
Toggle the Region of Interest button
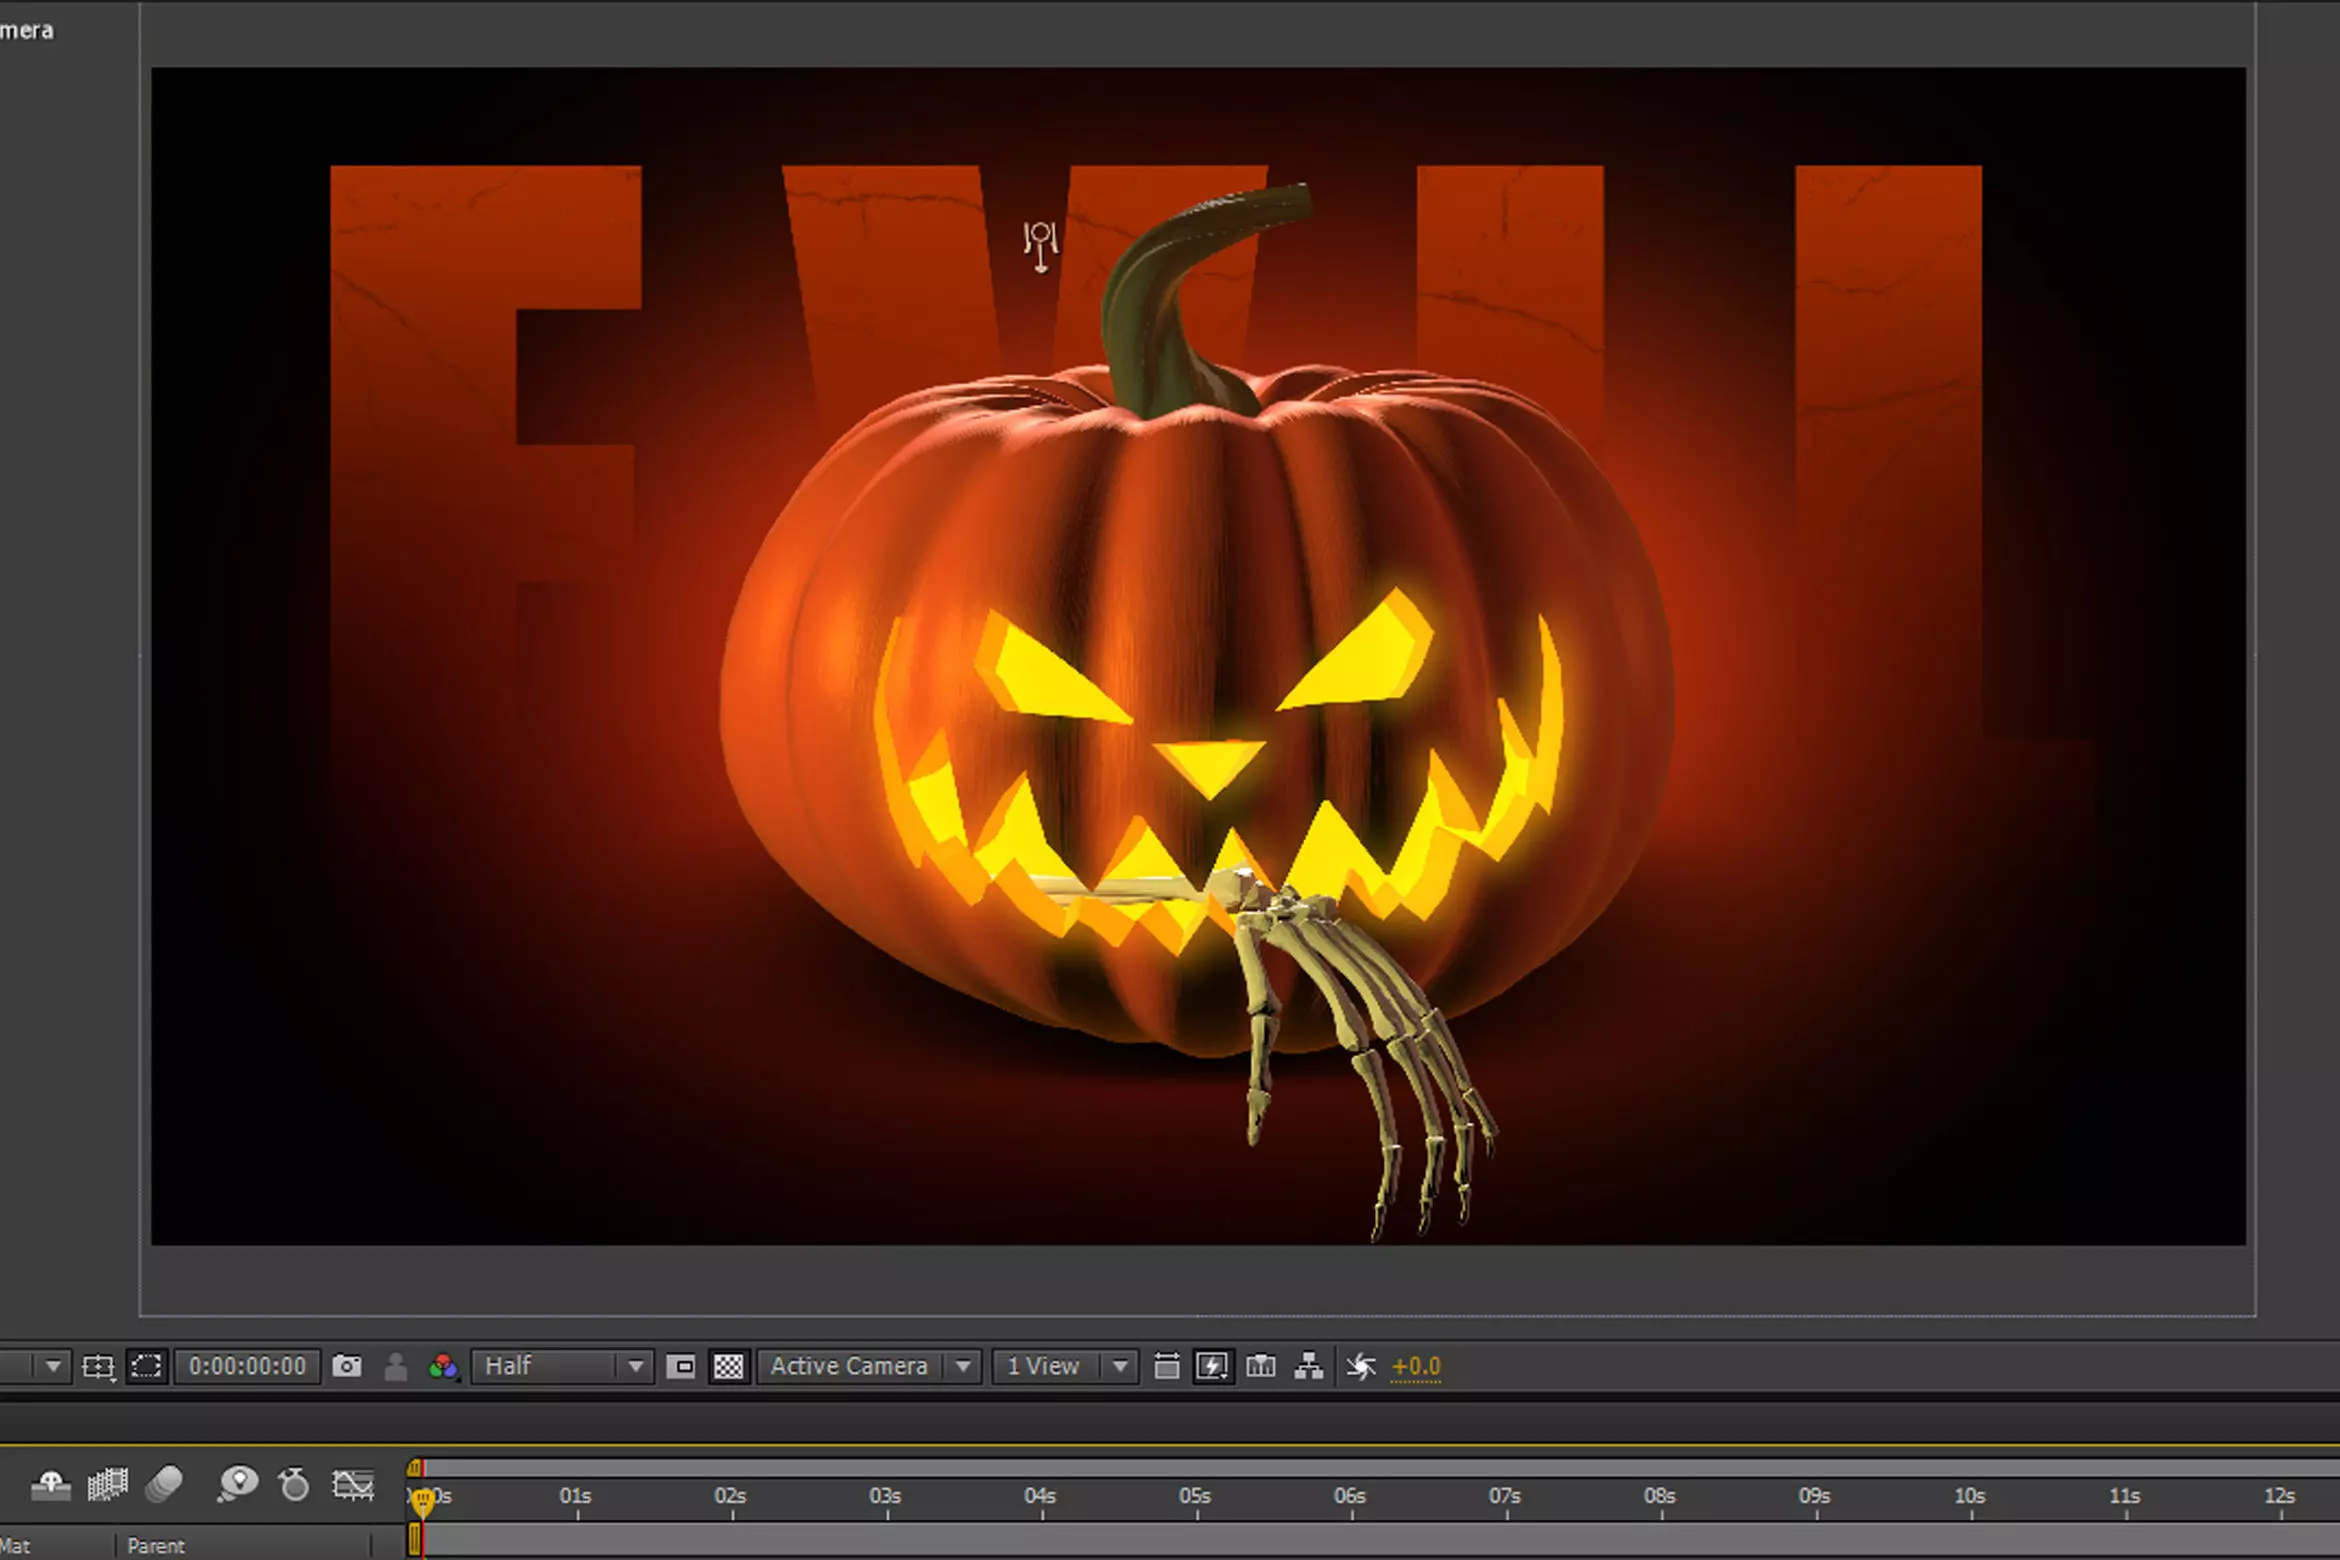[x=680, y=1366]
